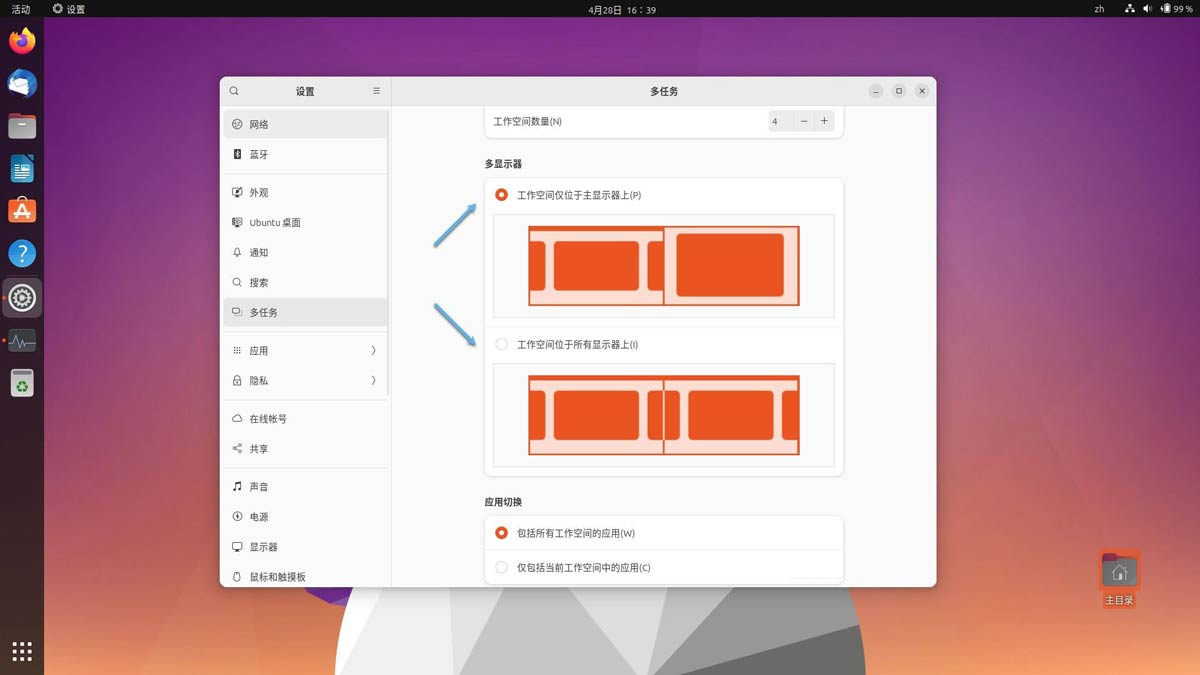The height and width of the screenshot is (675, 1200).
Task: Open the Files manager dock icon
Action: click(x=22, y=126)
